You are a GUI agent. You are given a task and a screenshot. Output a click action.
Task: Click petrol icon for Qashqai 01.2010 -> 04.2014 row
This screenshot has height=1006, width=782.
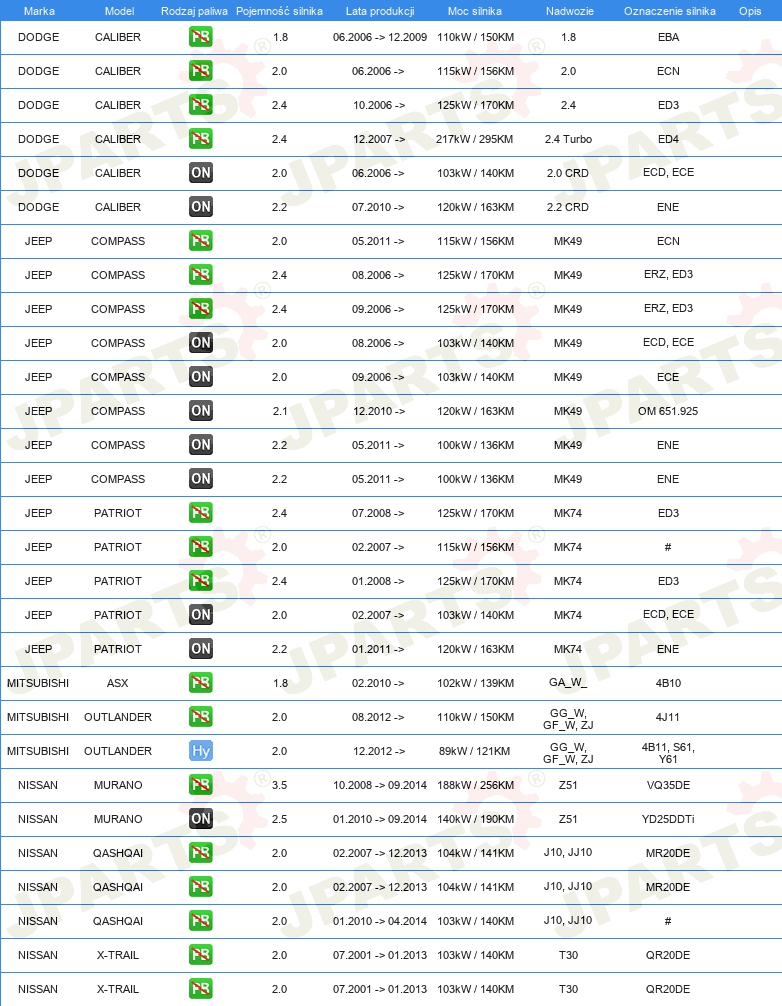(x=201, y=921)
